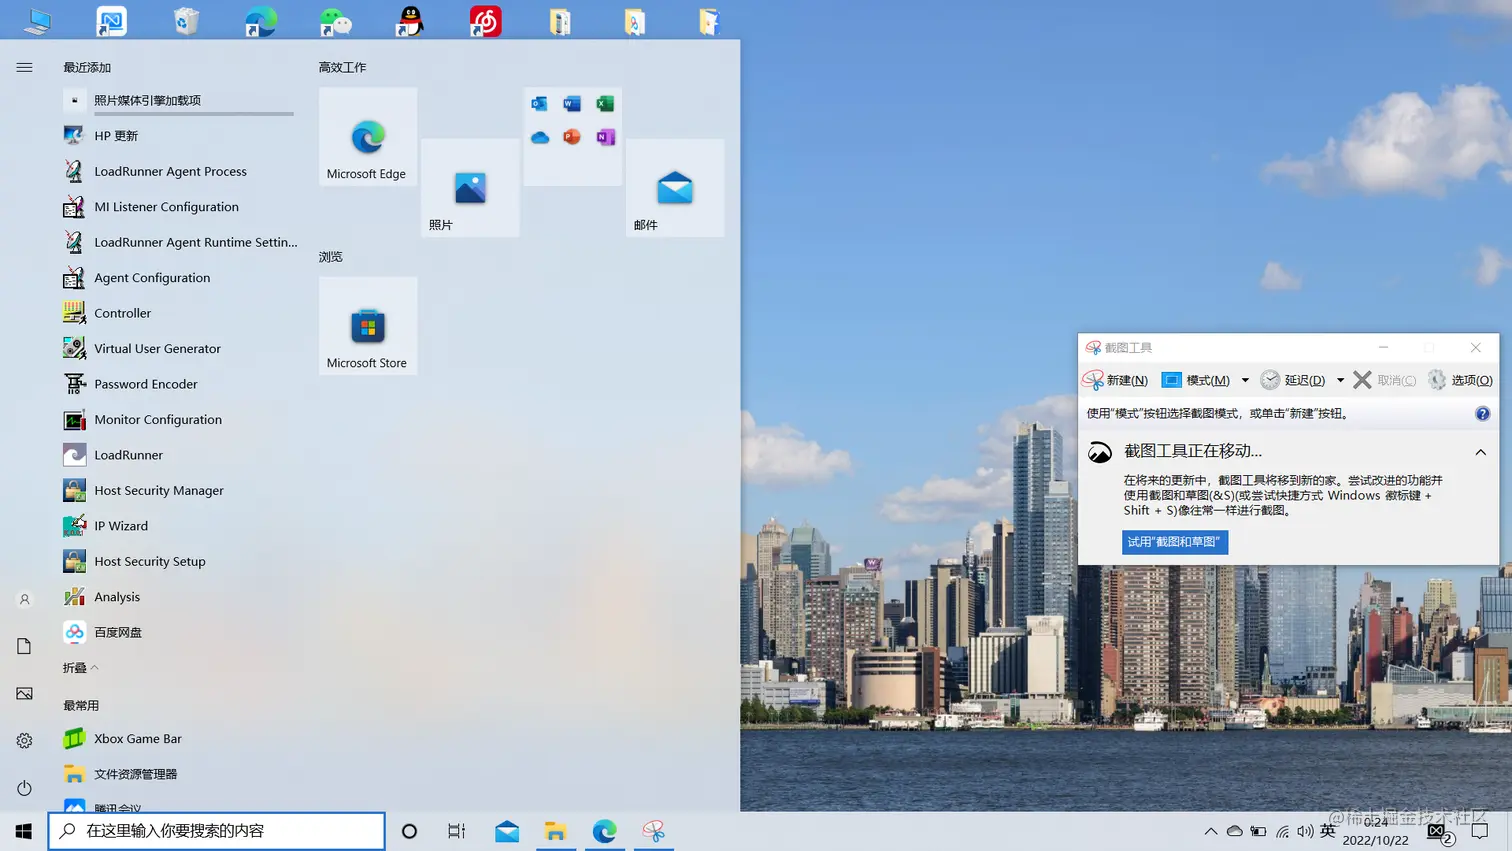Open Documents from the Start menu rail
The width and height of the screenshot is (1512, 851).
click(x=24, y=646)
